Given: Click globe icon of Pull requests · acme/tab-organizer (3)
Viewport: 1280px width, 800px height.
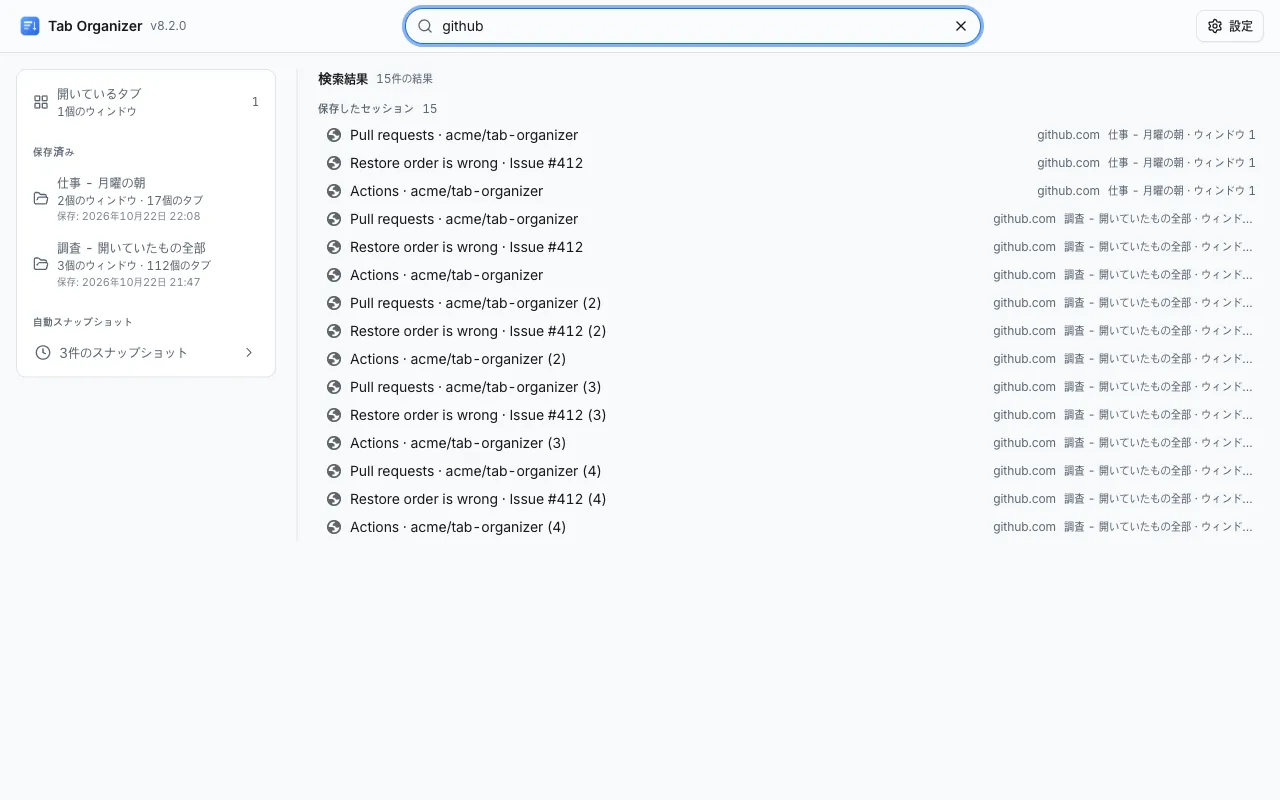Looking at the screenshot, I should pyautogui.click(x=334, y=387).
